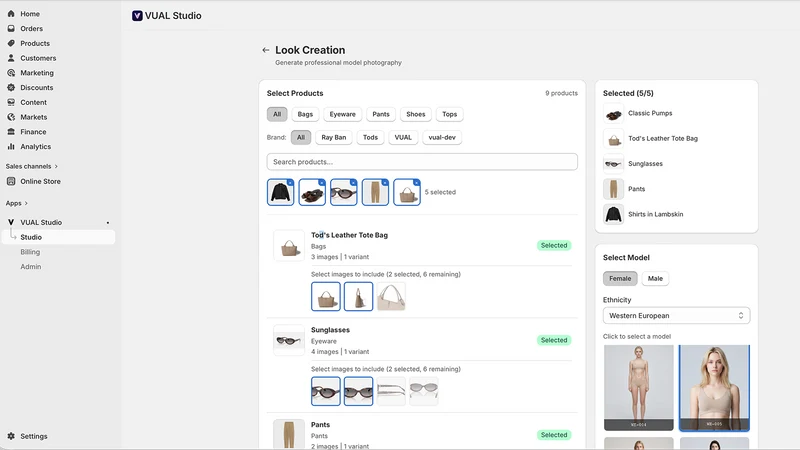This screenshot has width=800, height=450.
Task: Click the Finance bank icon
Action: click(11, 132)
